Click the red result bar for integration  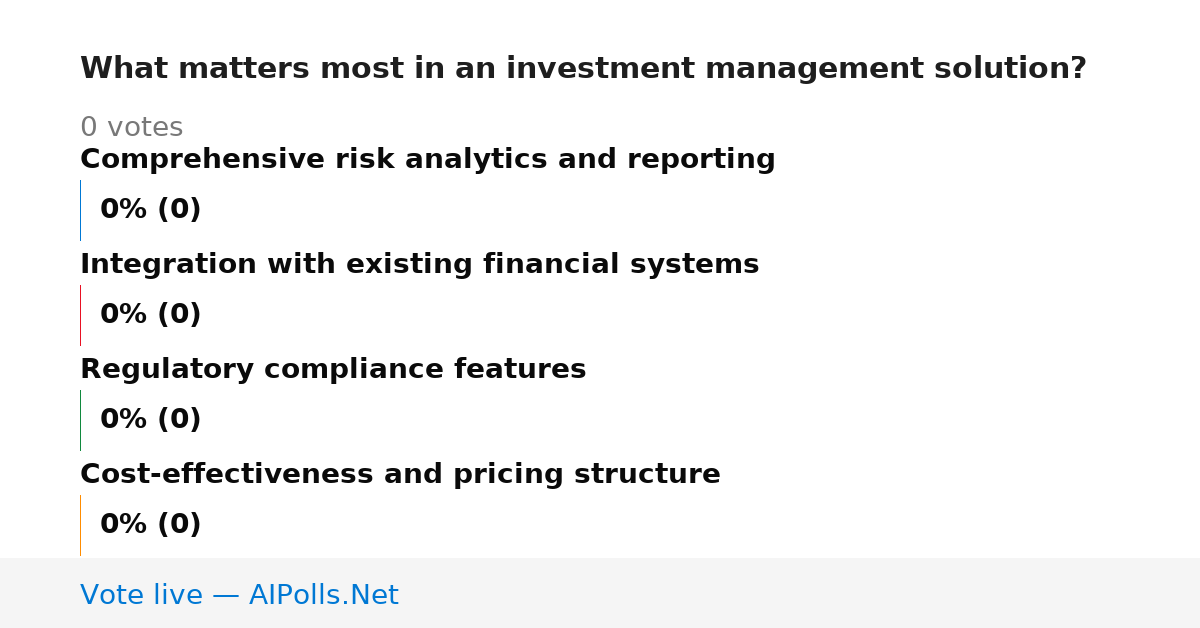pyautogui.click(x=80, y=315)
